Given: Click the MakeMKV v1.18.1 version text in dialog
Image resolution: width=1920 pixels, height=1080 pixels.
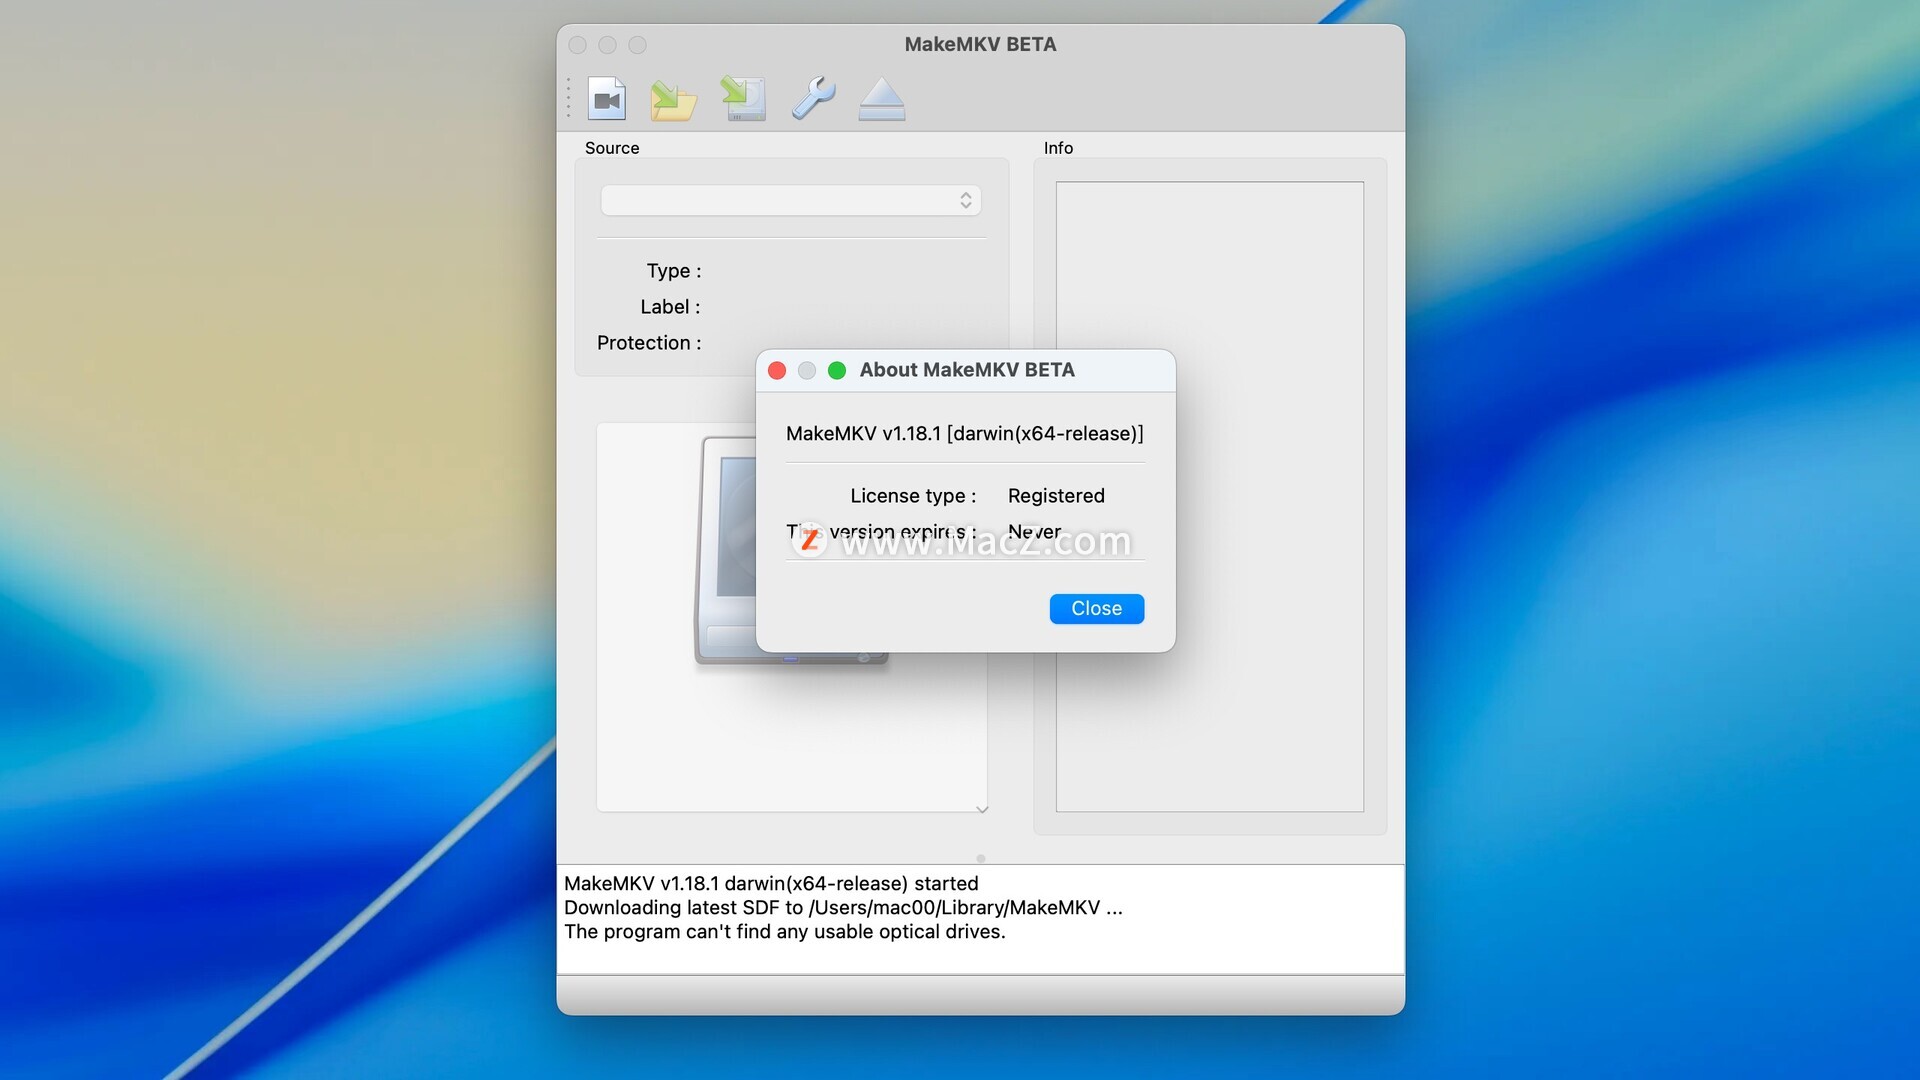Looking at the screenshot, I should (x=964, y=434).
